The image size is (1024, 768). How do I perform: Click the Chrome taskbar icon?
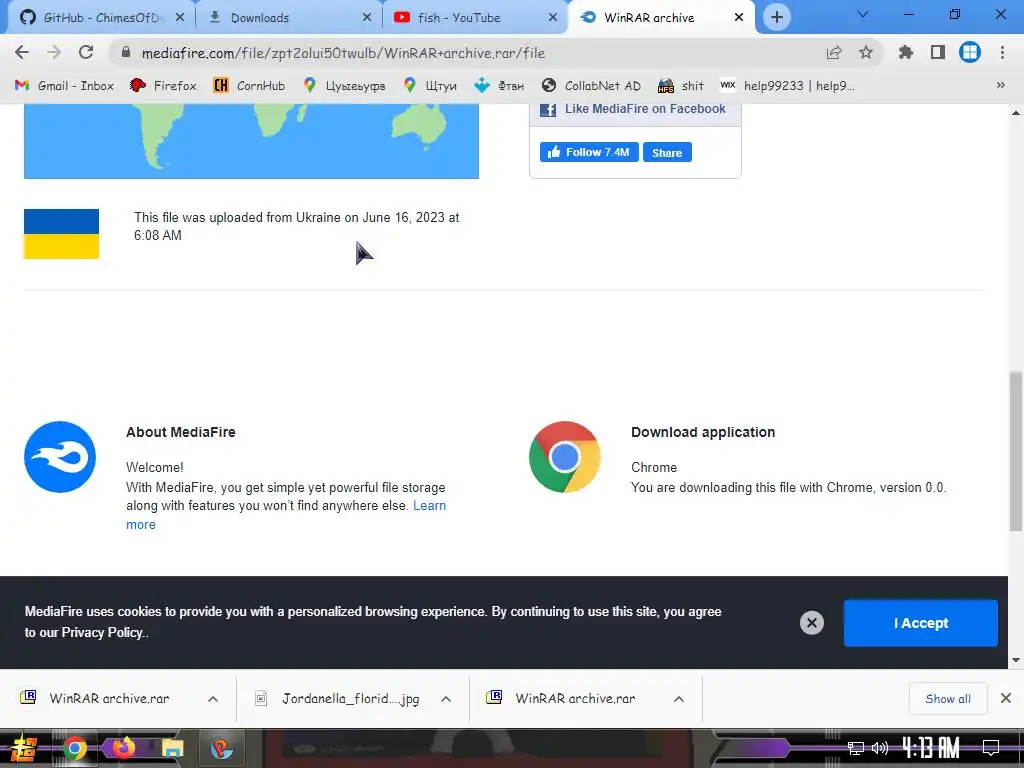pyautogui.click(x=74, y=748)
